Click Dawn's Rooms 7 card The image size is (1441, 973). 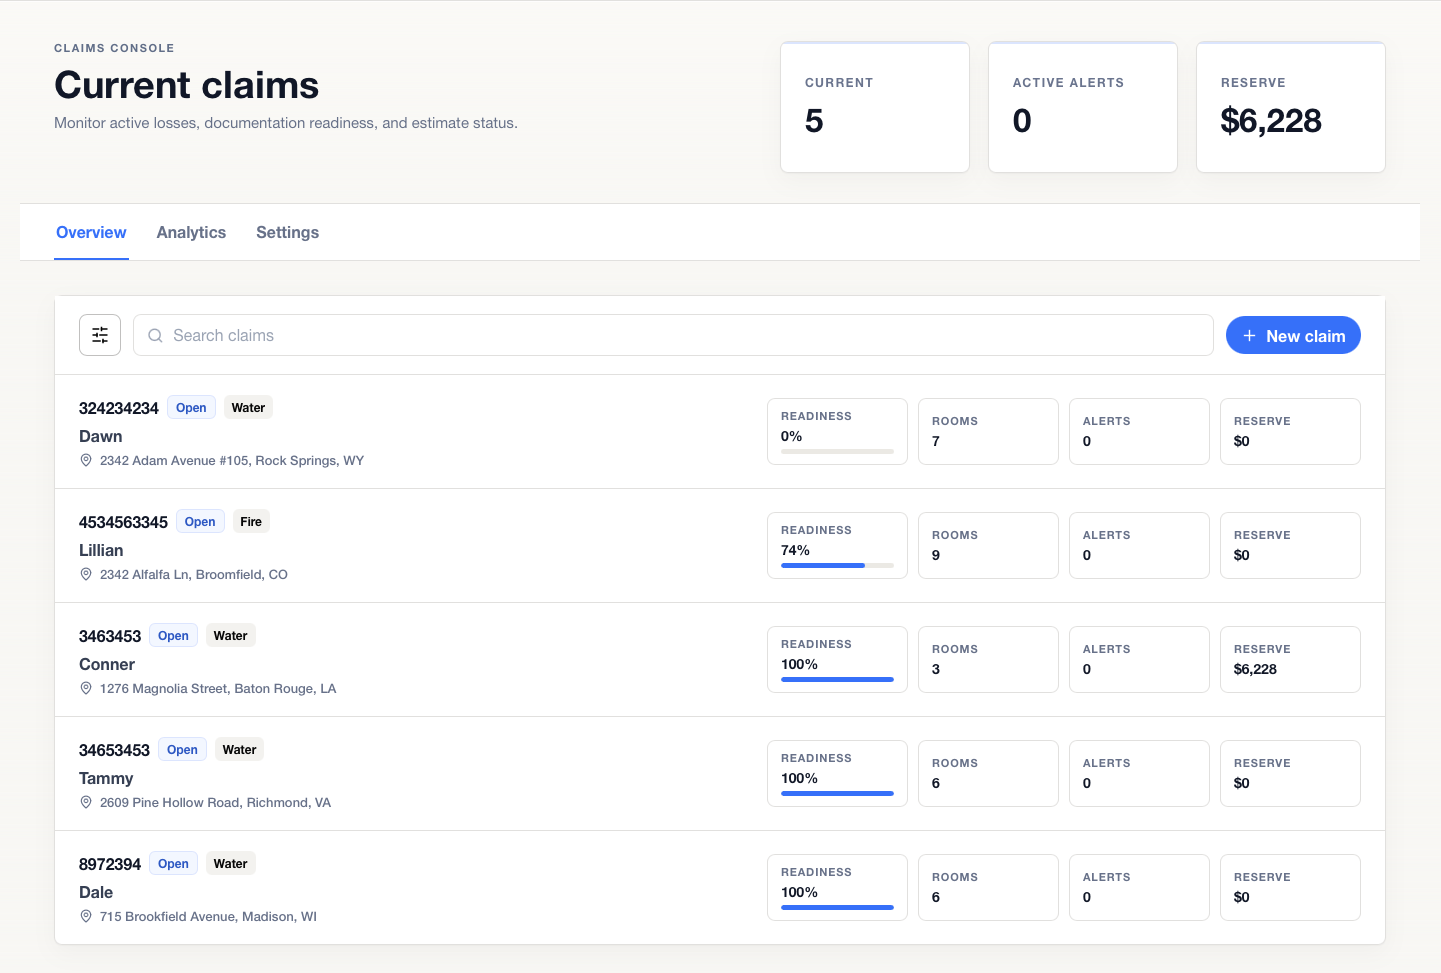click(x=988, y=432)
